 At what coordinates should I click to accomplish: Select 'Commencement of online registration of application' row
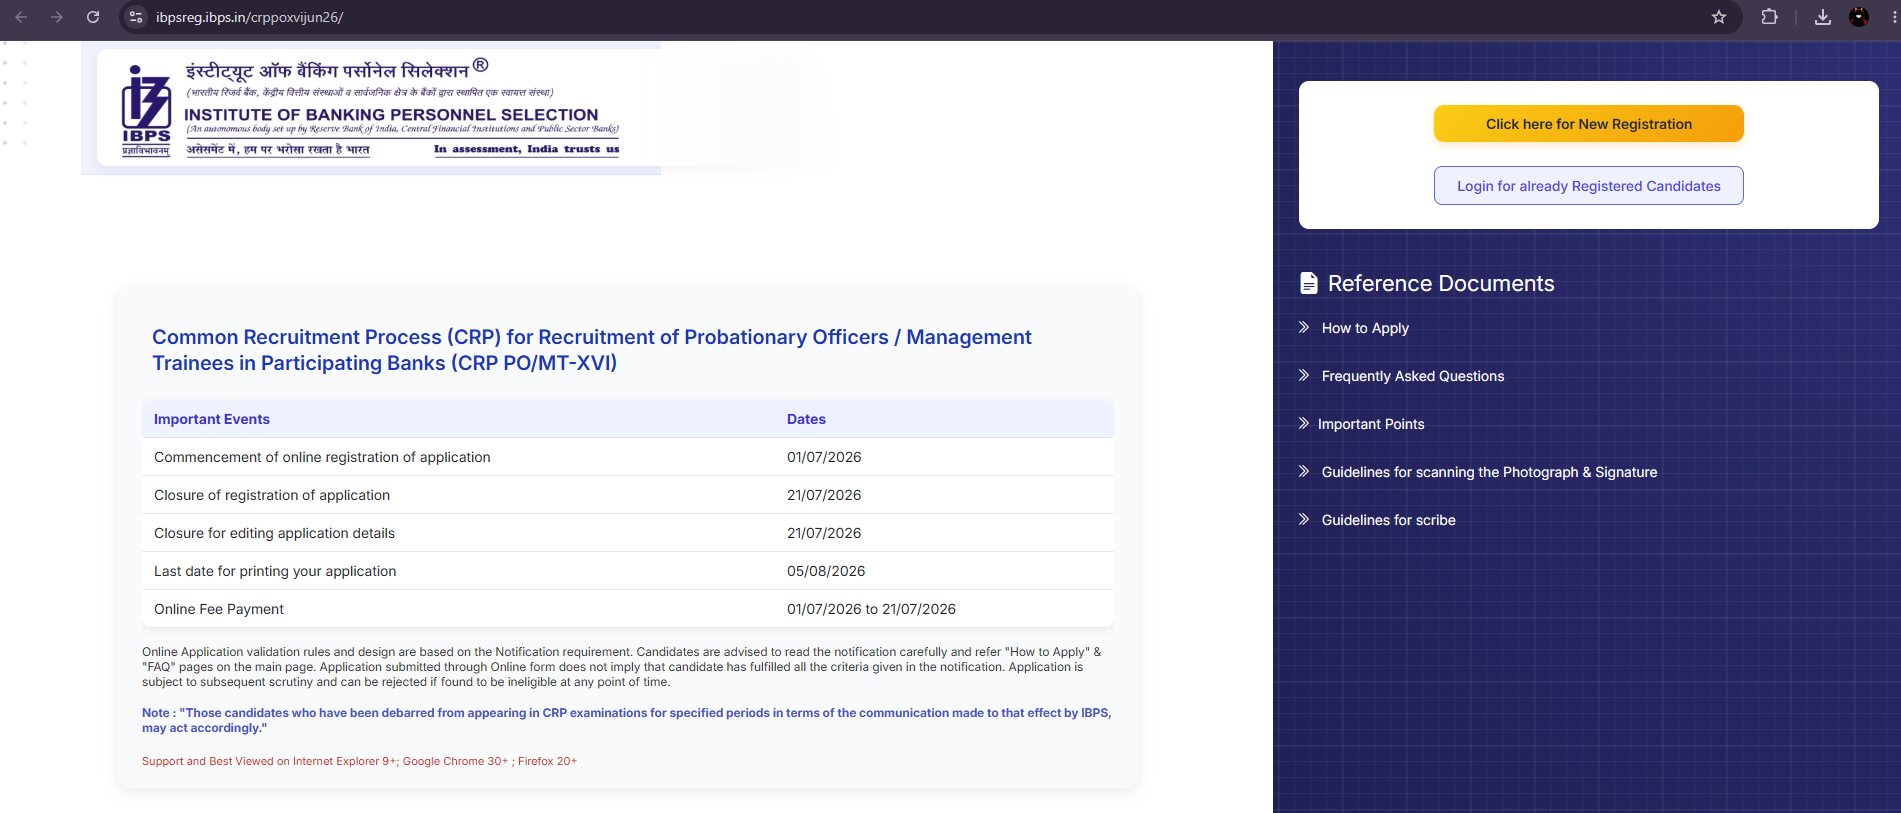pyautogui.click(x=628, y=457)
